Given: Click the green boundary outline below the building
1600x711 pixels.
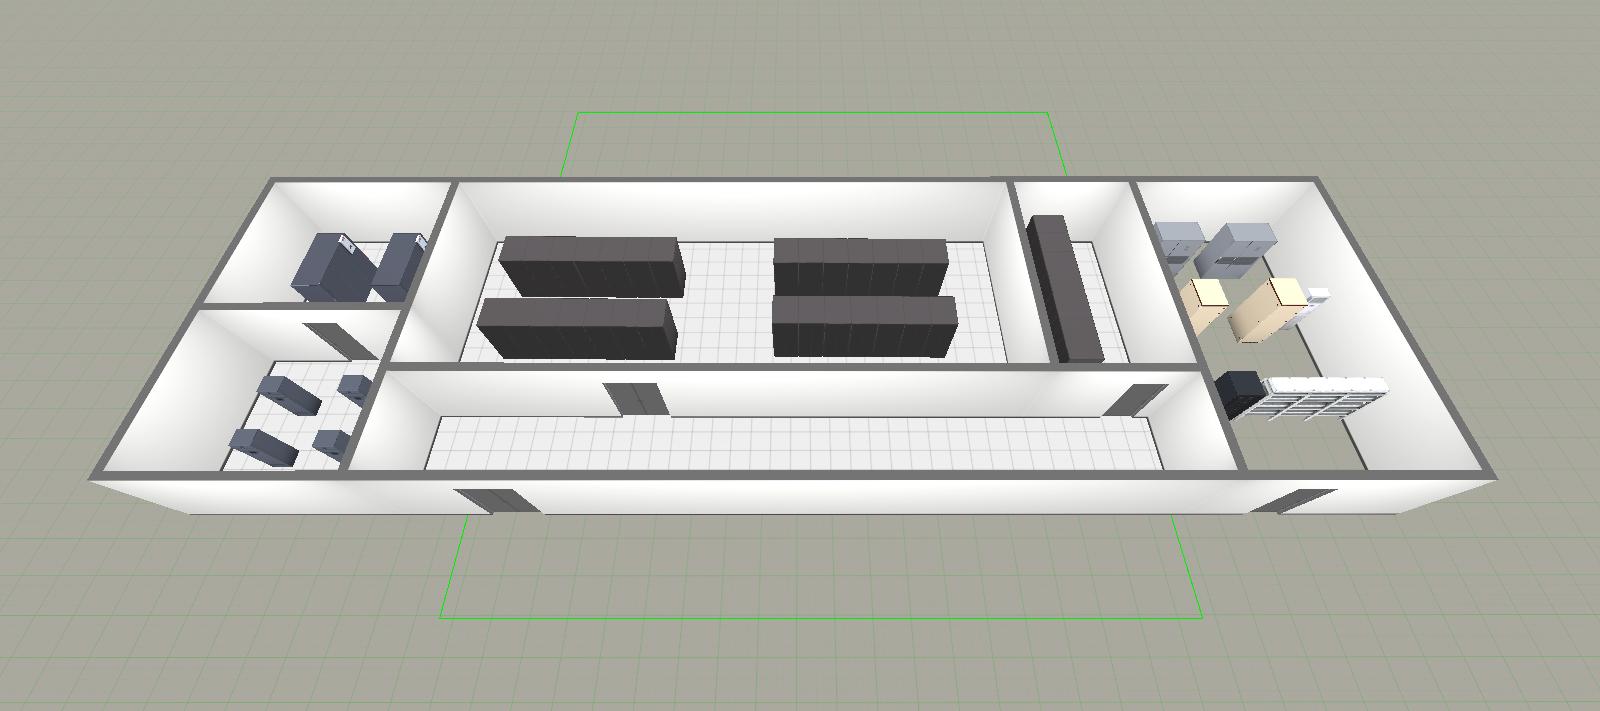Looking at the screenshot, I should tap(820, 617).
